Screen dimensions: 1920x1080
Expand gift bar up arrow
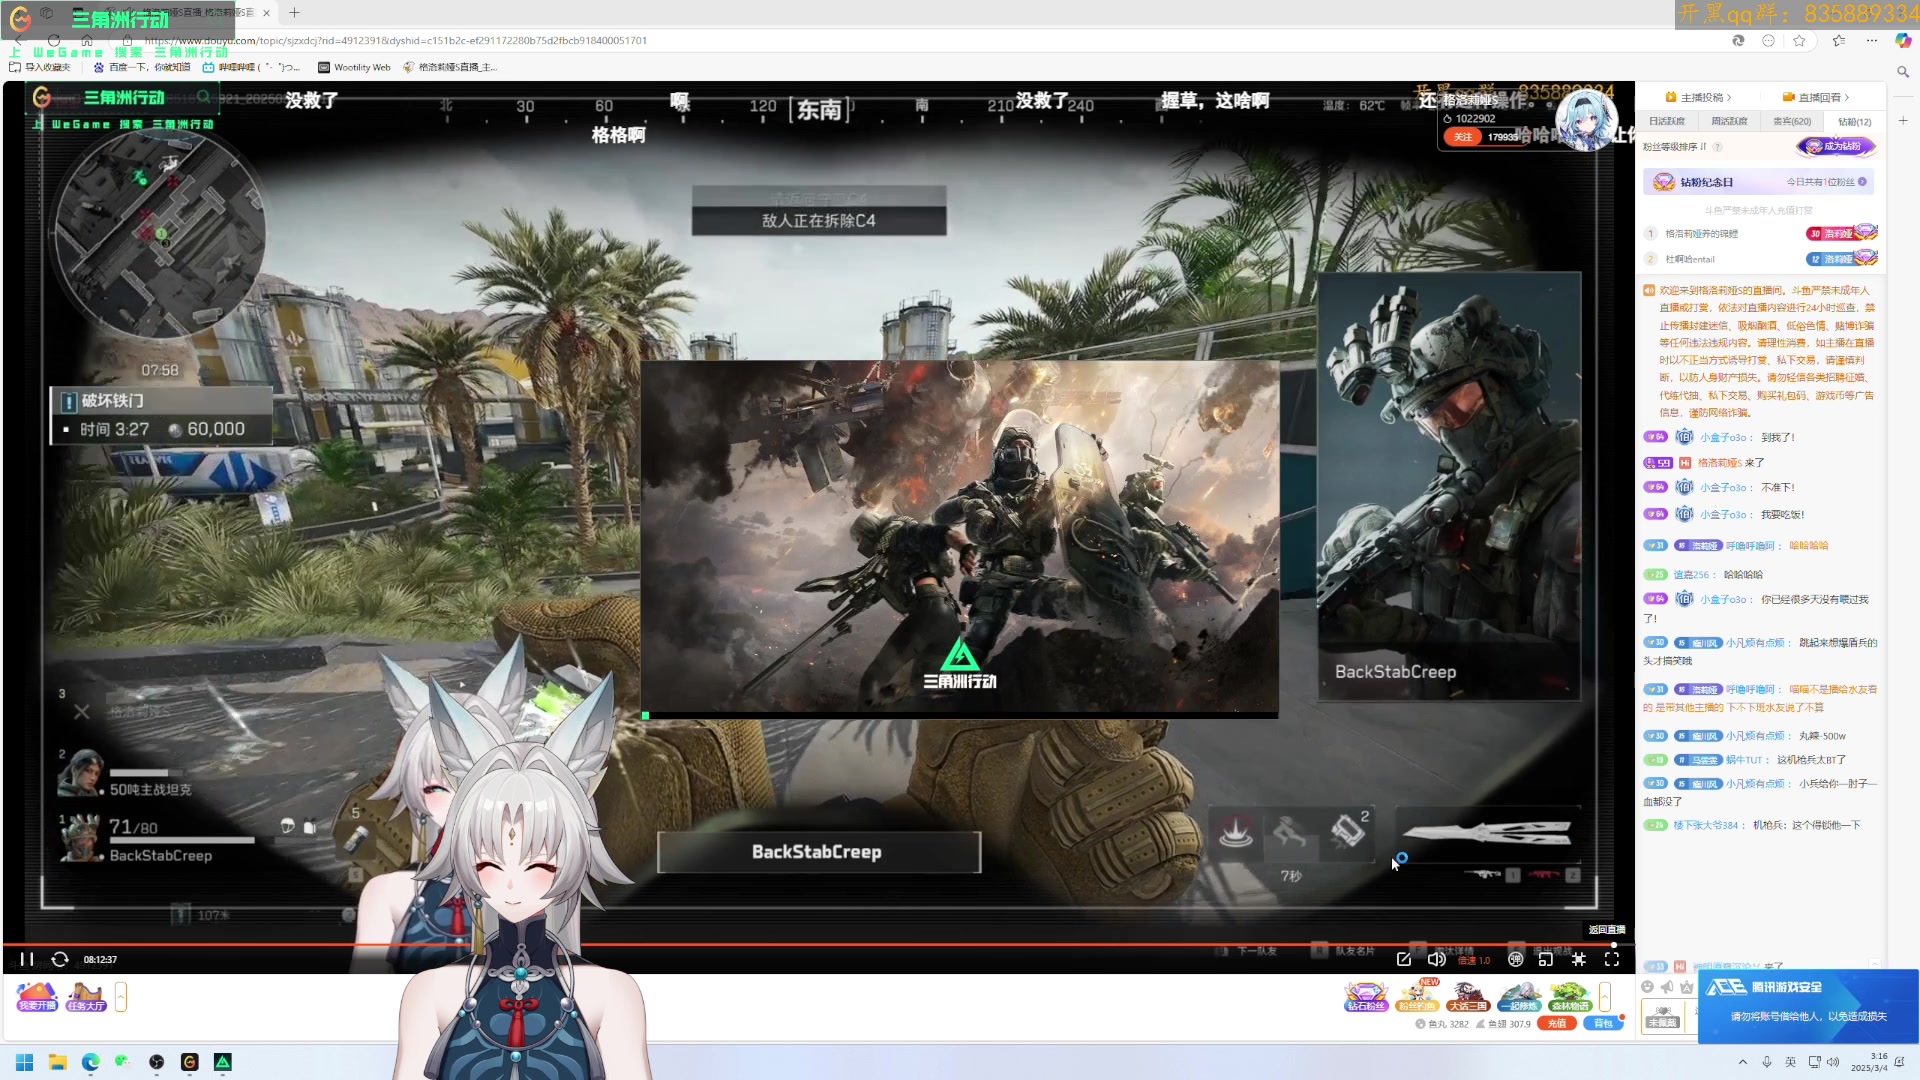(1605, 997)
